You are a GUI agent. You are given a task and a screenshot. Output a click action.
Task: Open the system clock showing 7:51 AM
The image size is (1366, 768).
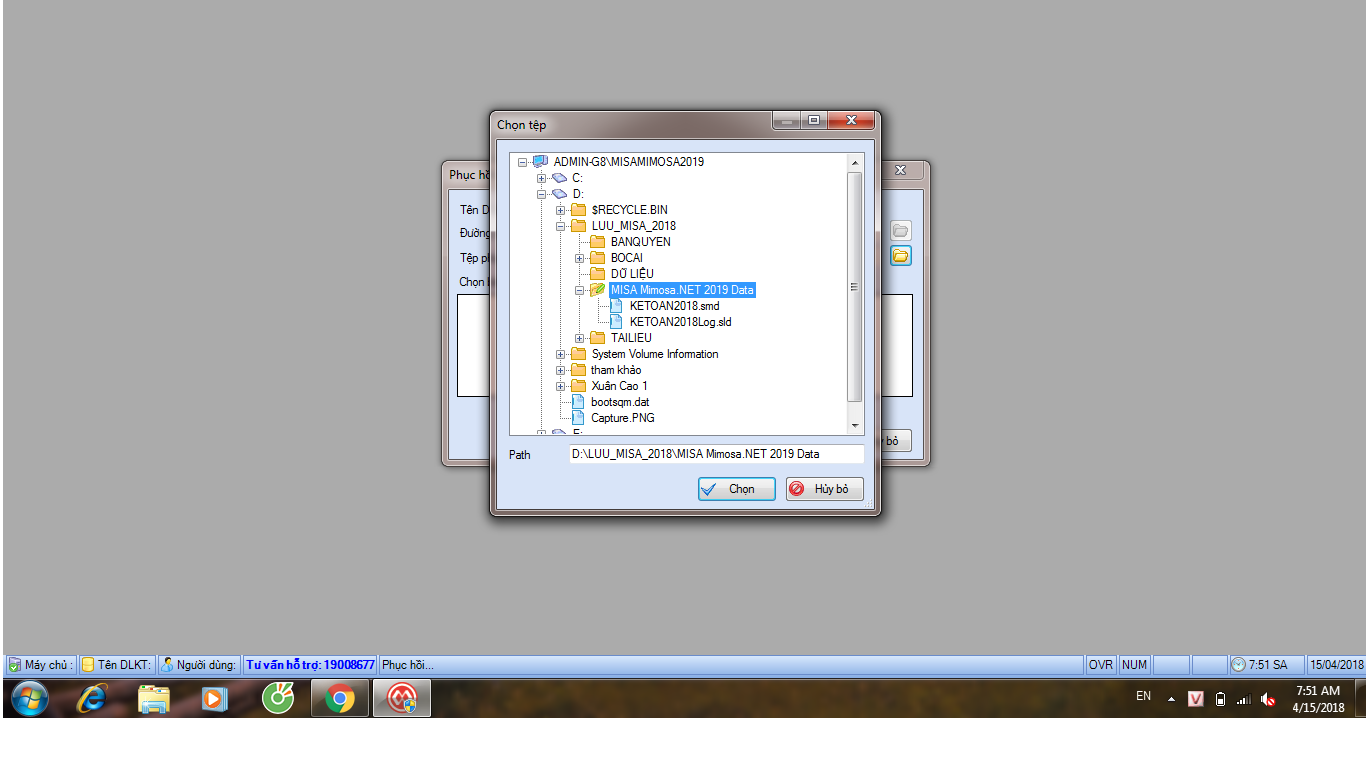pyautogui.click(x=1317, y=699)
